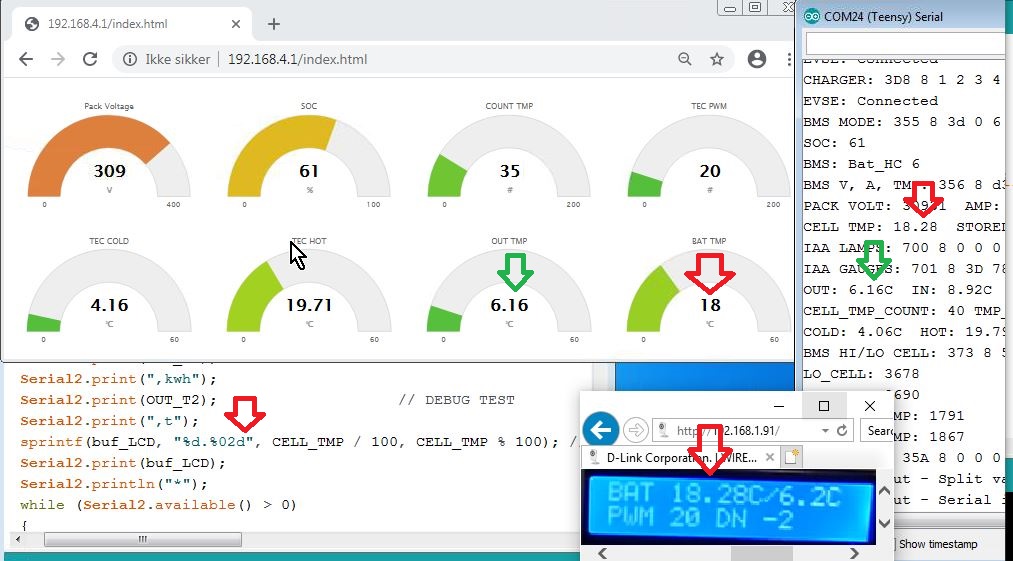This screenshot has width=1013, height=561.
Task: Click the Internet Explorer Search box
Action: click(877, 430)
